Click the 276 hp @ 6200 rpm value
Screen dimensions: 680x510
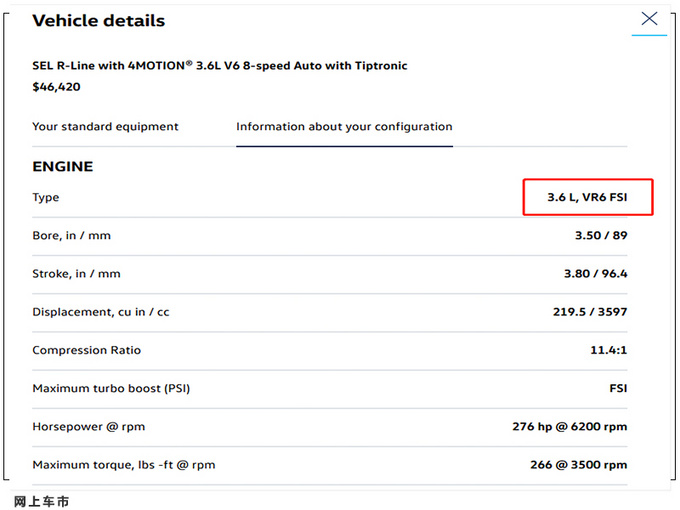569,427
